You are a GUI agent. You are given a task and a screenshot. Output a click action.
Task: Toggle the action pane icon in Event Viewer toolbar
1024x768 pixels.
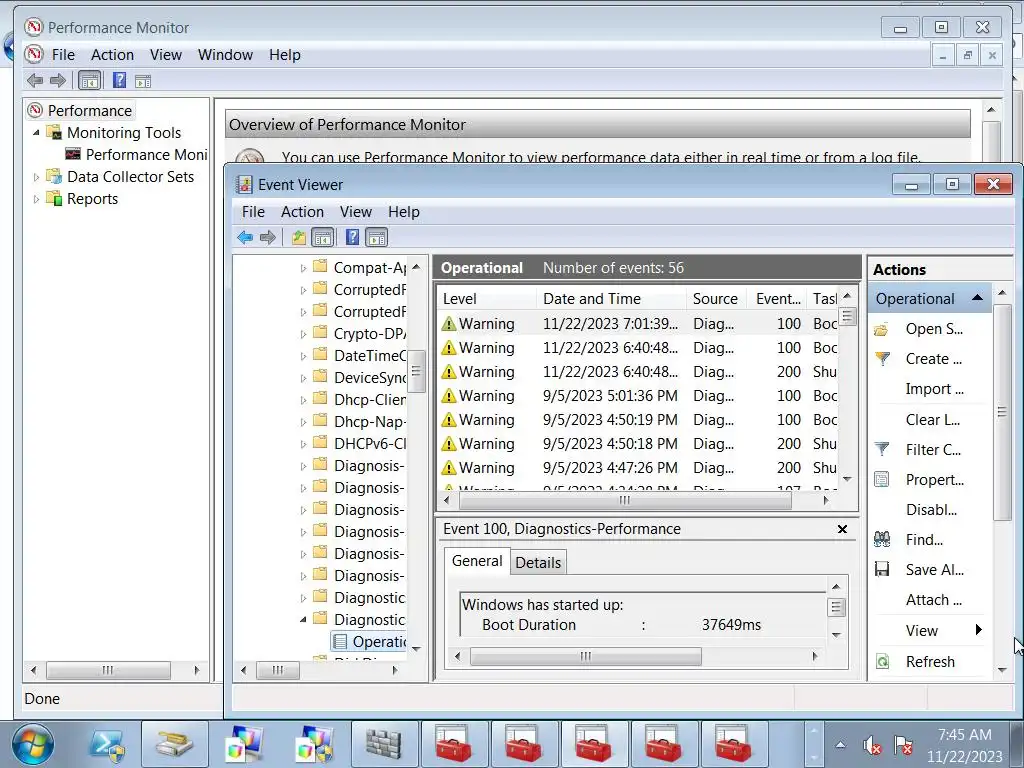[377, 237]
